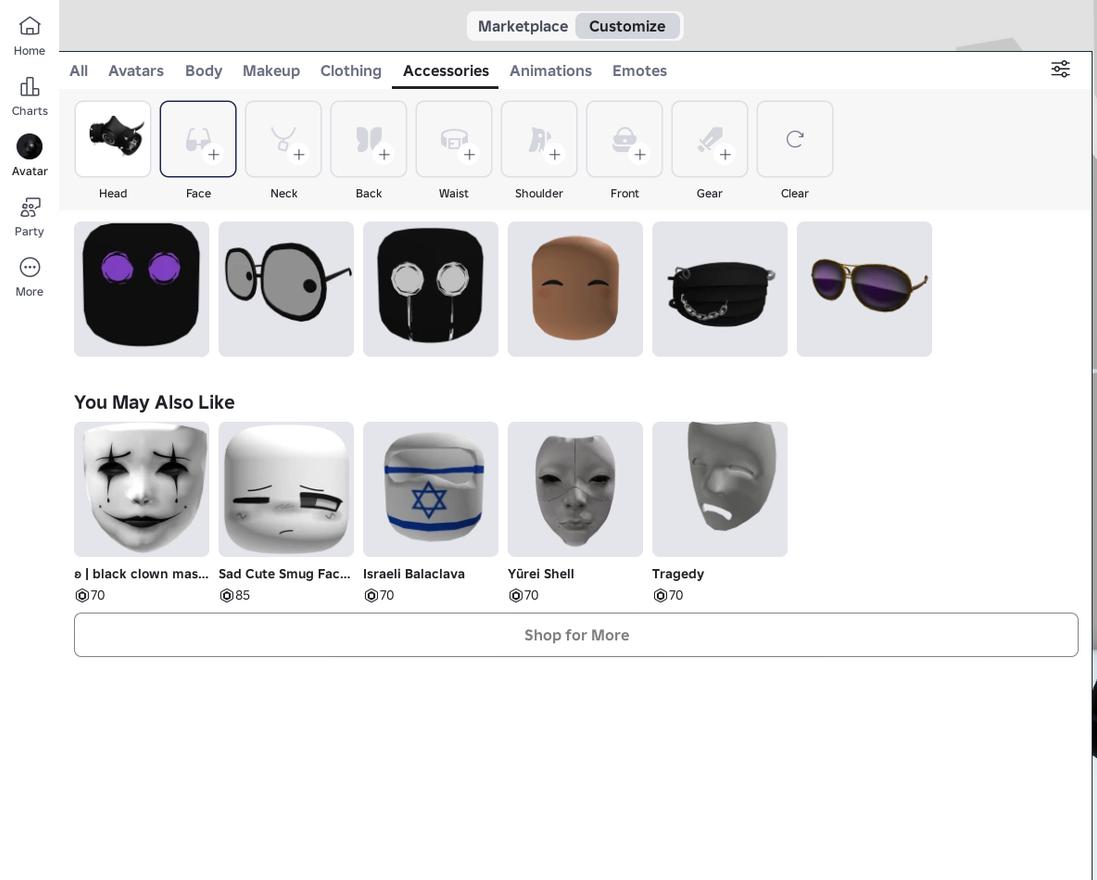Open the Emotes tab
Viewport: 1097px width, 880px height.
(639, 71)
